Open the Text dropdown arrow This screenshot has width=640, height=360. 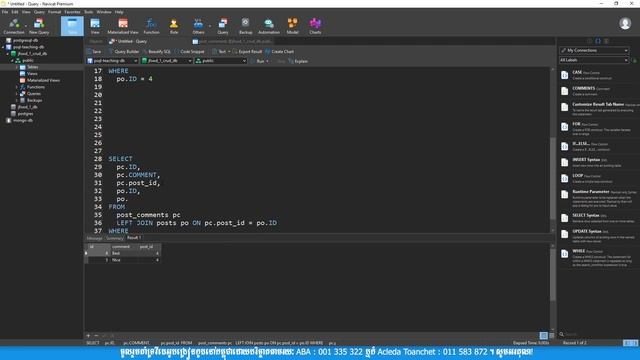(229, 52)
